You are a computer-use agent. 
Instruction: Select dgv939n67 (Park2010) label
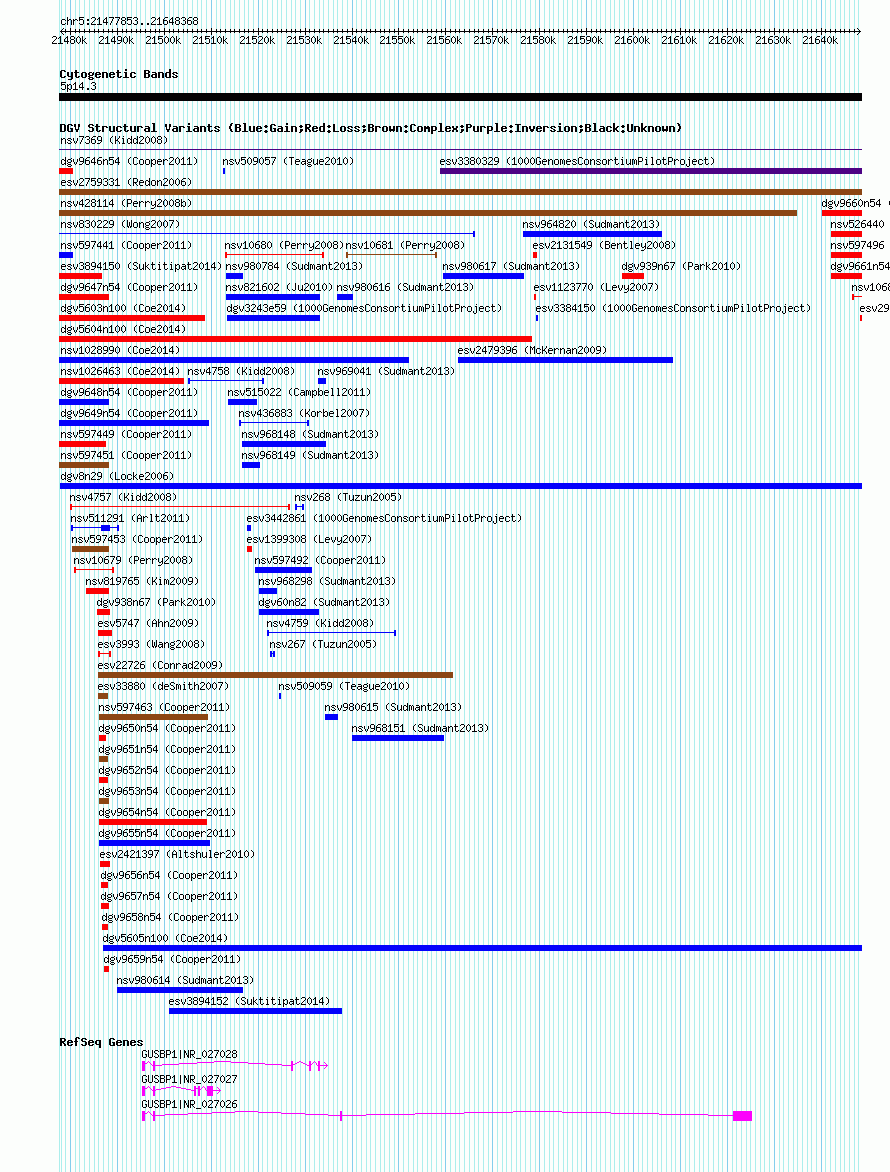pos(682,266)
